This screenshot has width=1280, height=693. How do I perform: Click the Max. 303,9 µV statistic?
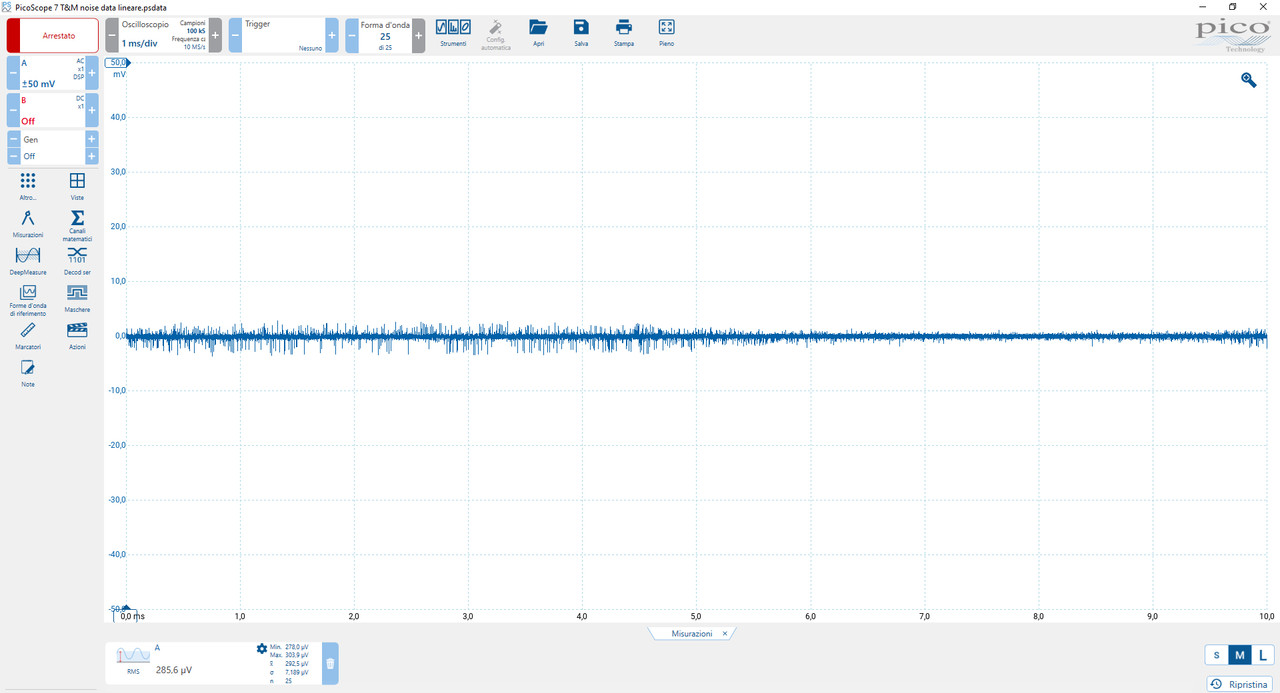(x=289, y=655)
